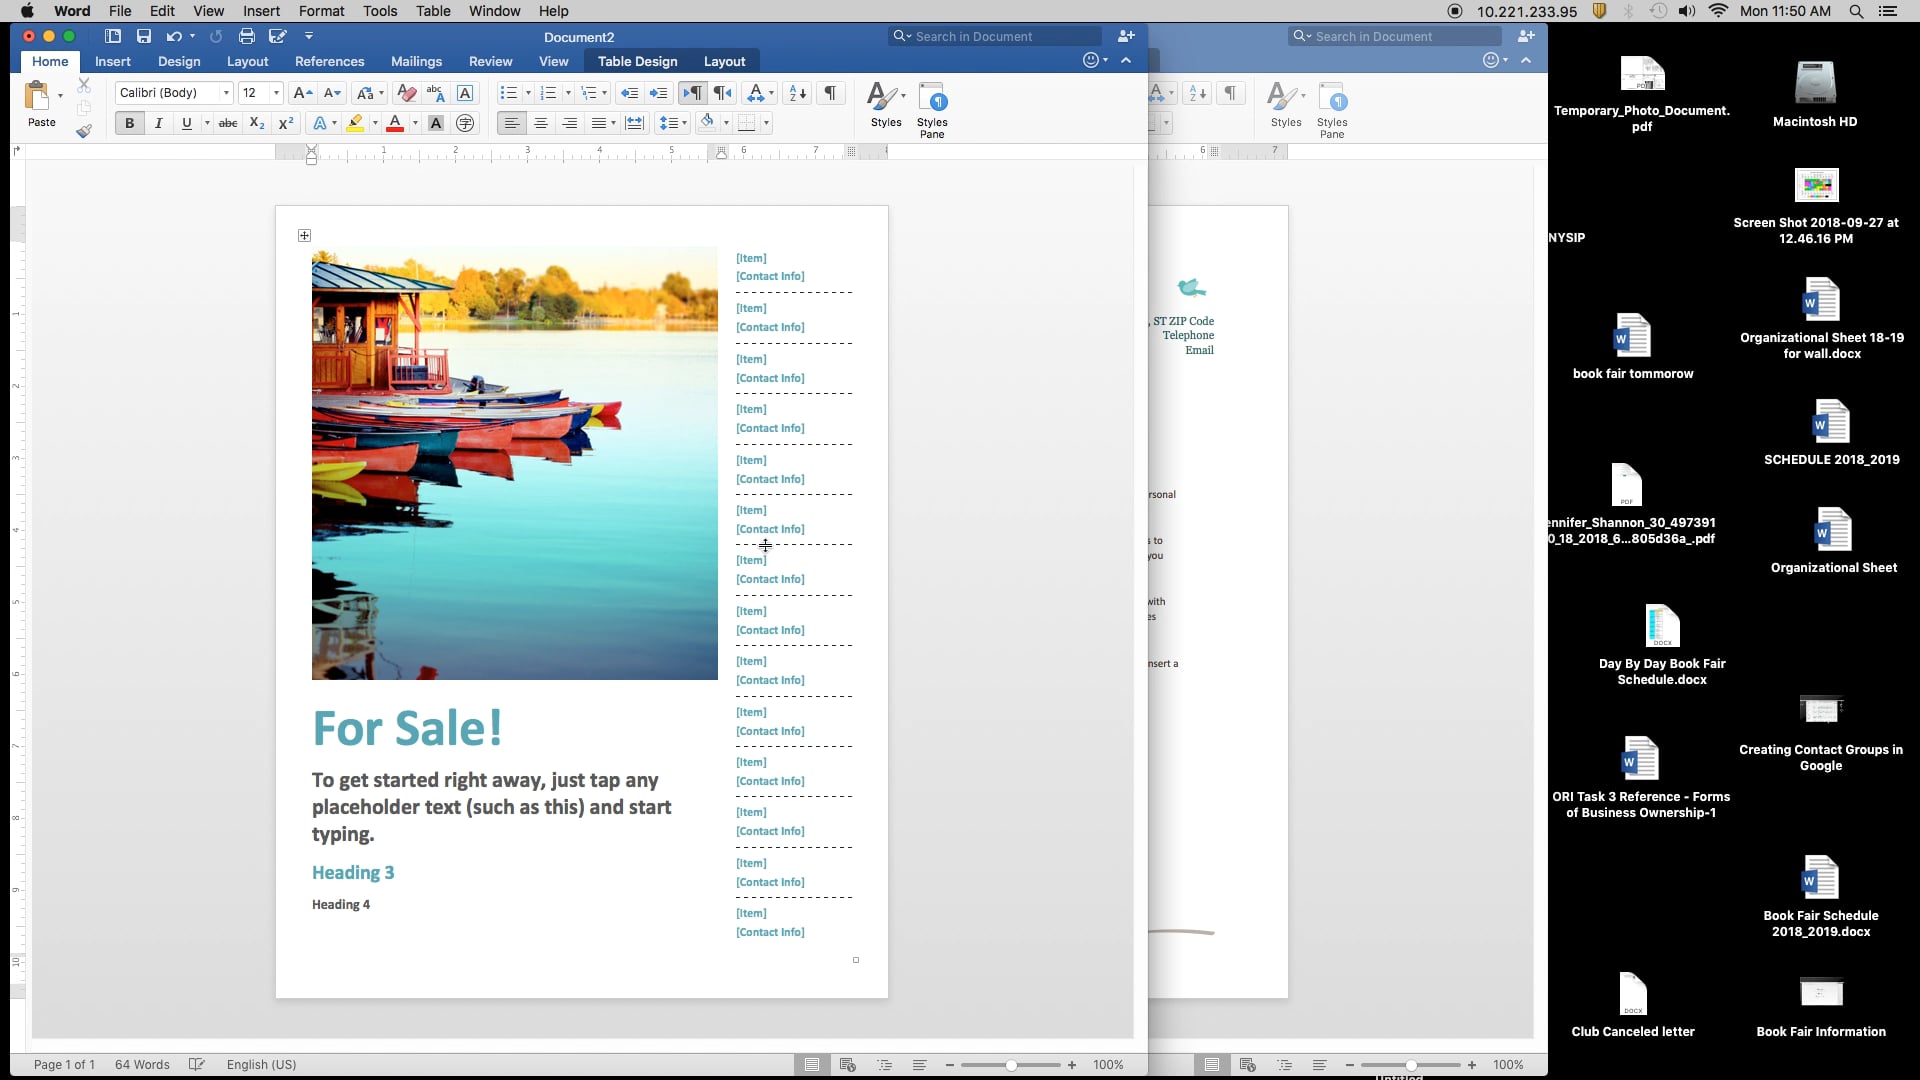Click the Strikethrough abc icon
This screenshot has height=1080, width=1920.
click(x=228, y=123)
